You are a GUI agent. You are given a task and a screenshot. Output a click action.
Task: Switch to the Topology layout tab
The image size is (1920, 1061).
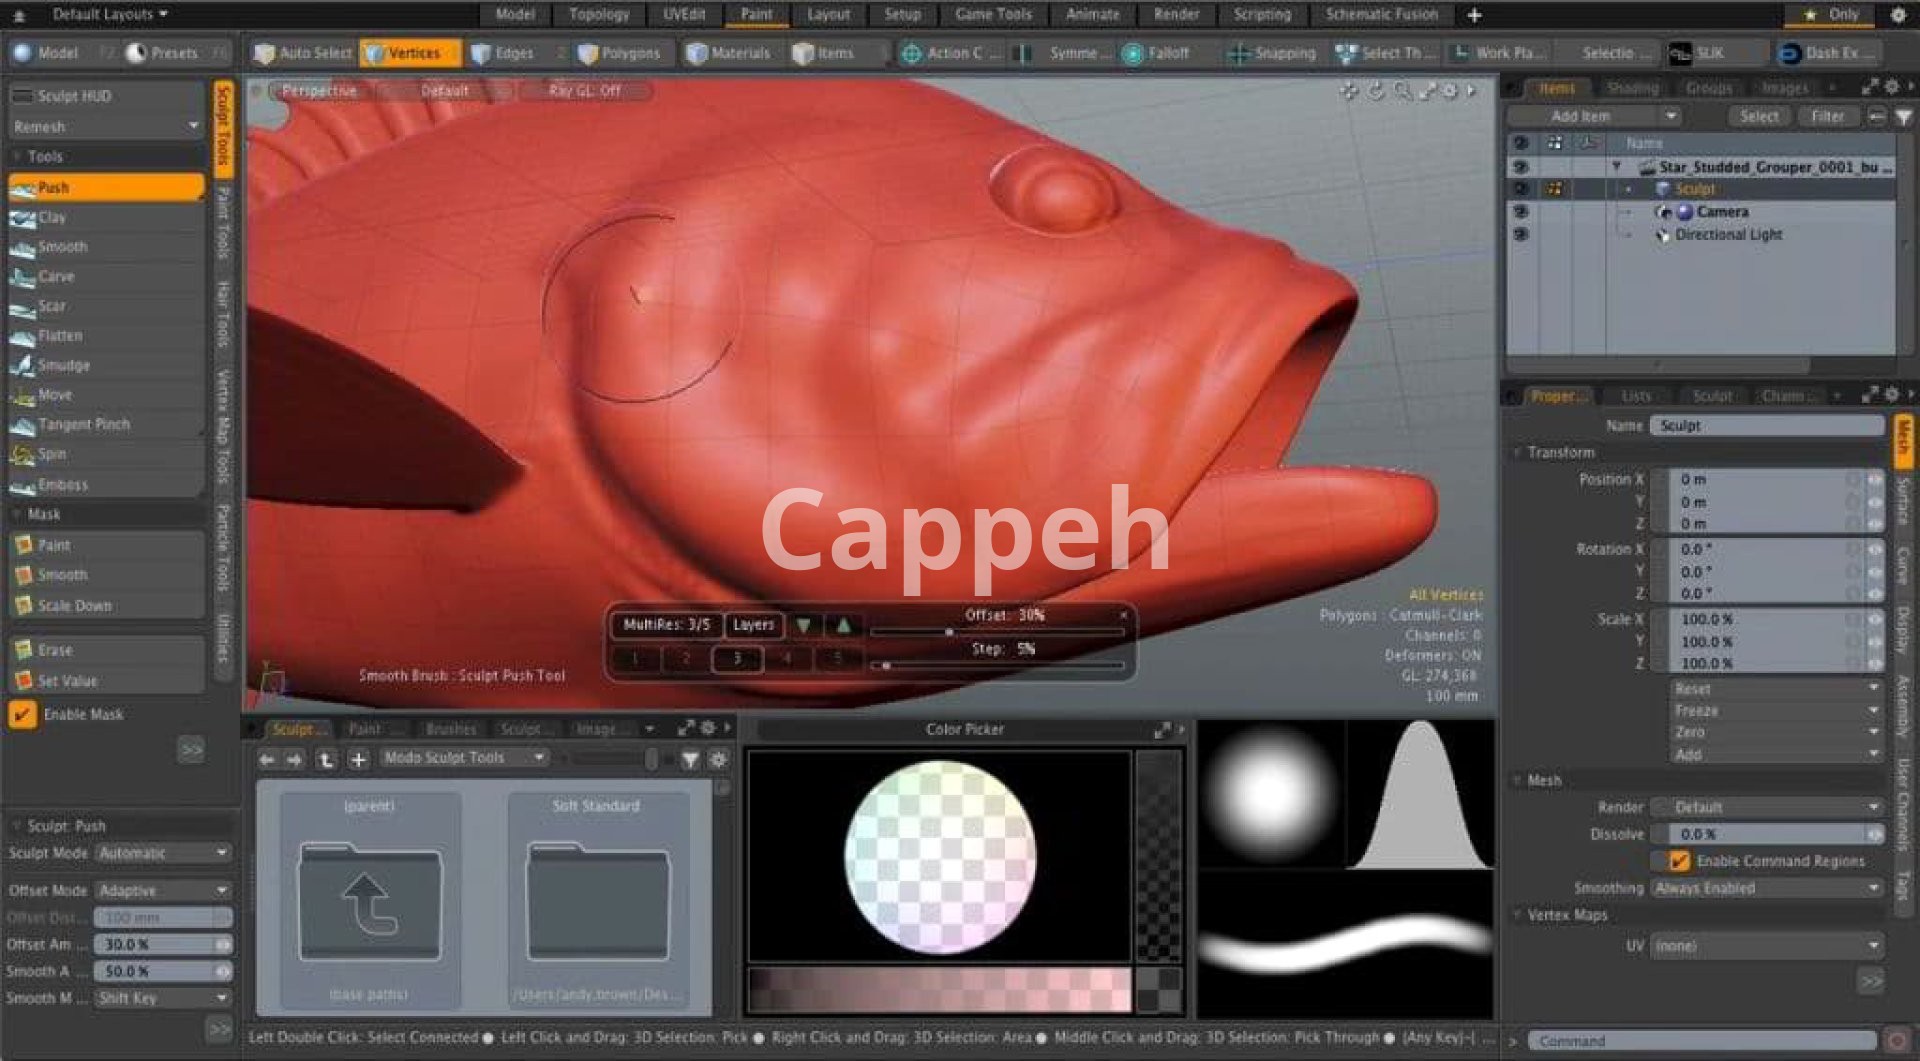[599, 14]
